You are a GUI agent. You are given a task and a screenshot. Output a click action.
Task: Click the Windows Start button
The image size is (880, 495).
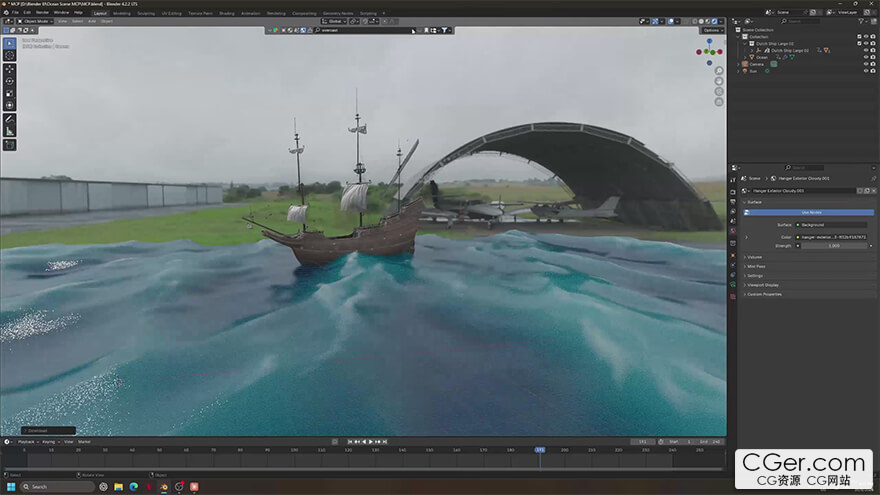click(x=11, y=487)
